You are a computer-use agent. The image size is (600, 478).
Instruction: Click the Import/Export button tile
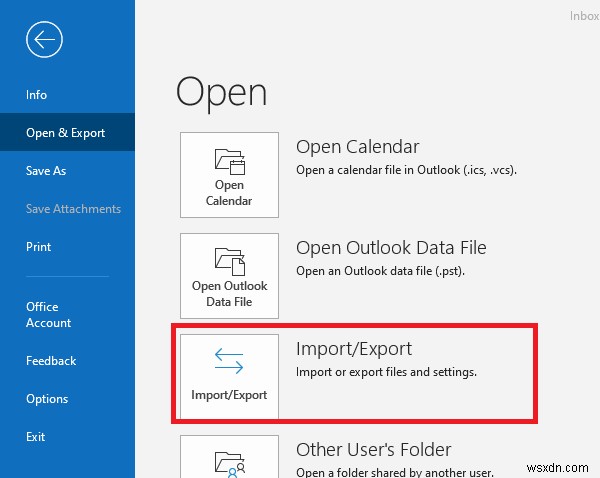(x=229, y=377)
